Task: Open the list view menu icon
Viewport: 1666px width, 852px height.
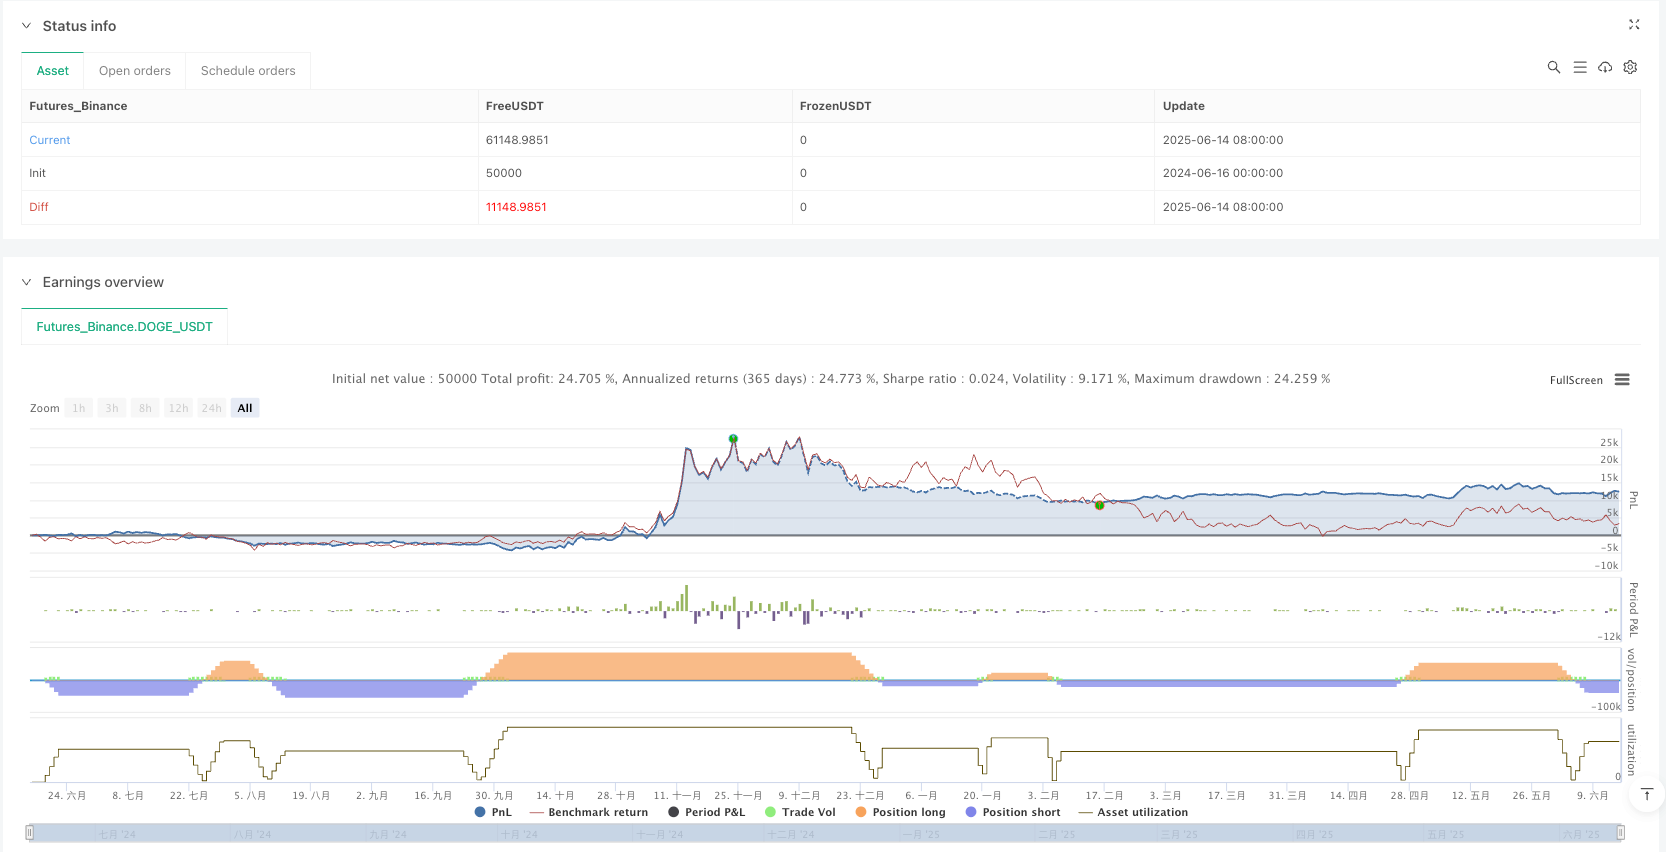Action: (1579, 67)
